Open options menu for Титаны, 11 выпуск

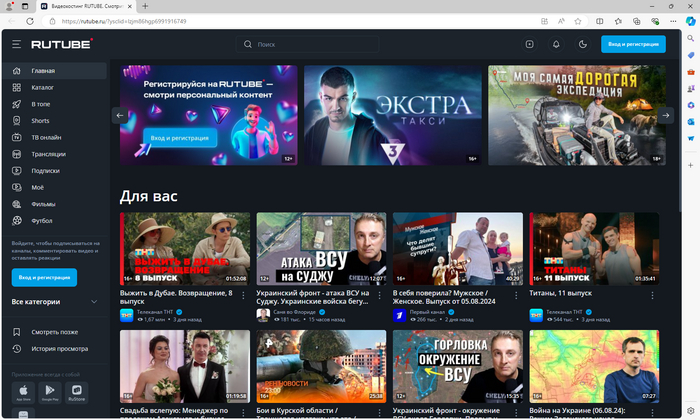click(x=652, y=295)
